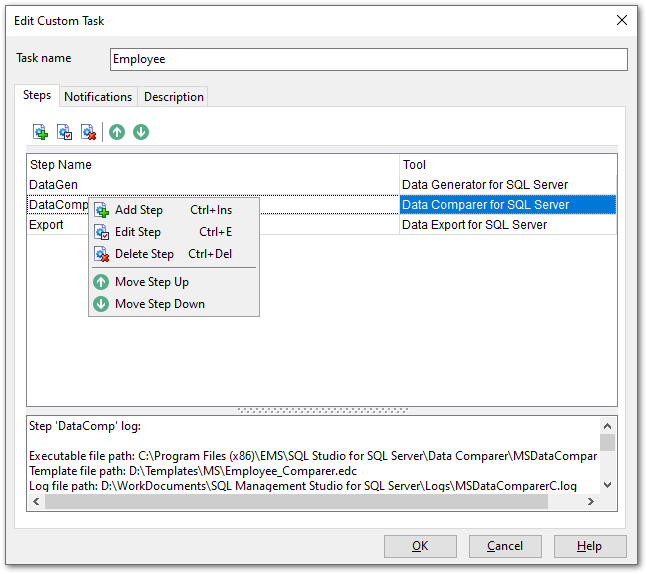Viewport: 647px width, 574px height.
Task: Close the Edit Custom Task dialog
Action: click(622, 20)
